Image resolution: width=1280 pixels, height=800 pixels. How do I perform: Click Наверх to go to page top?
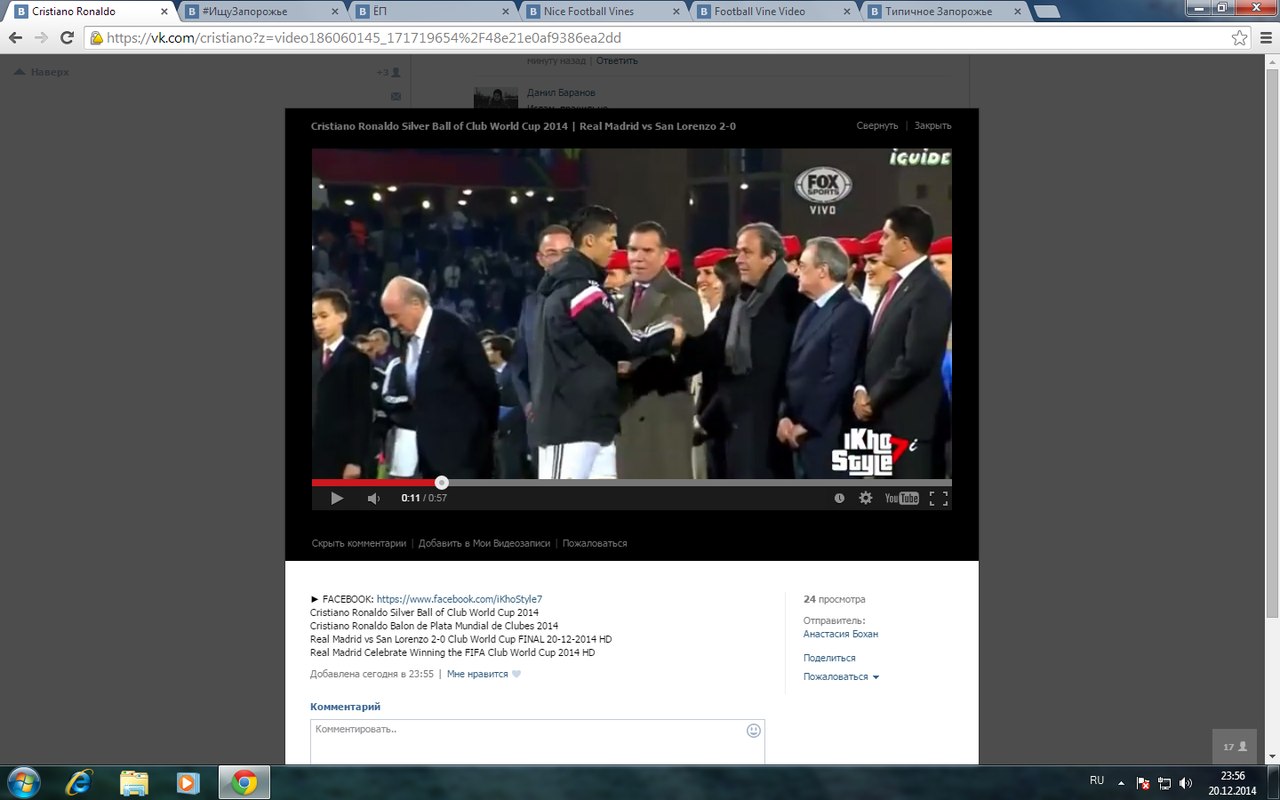(41, 72)
